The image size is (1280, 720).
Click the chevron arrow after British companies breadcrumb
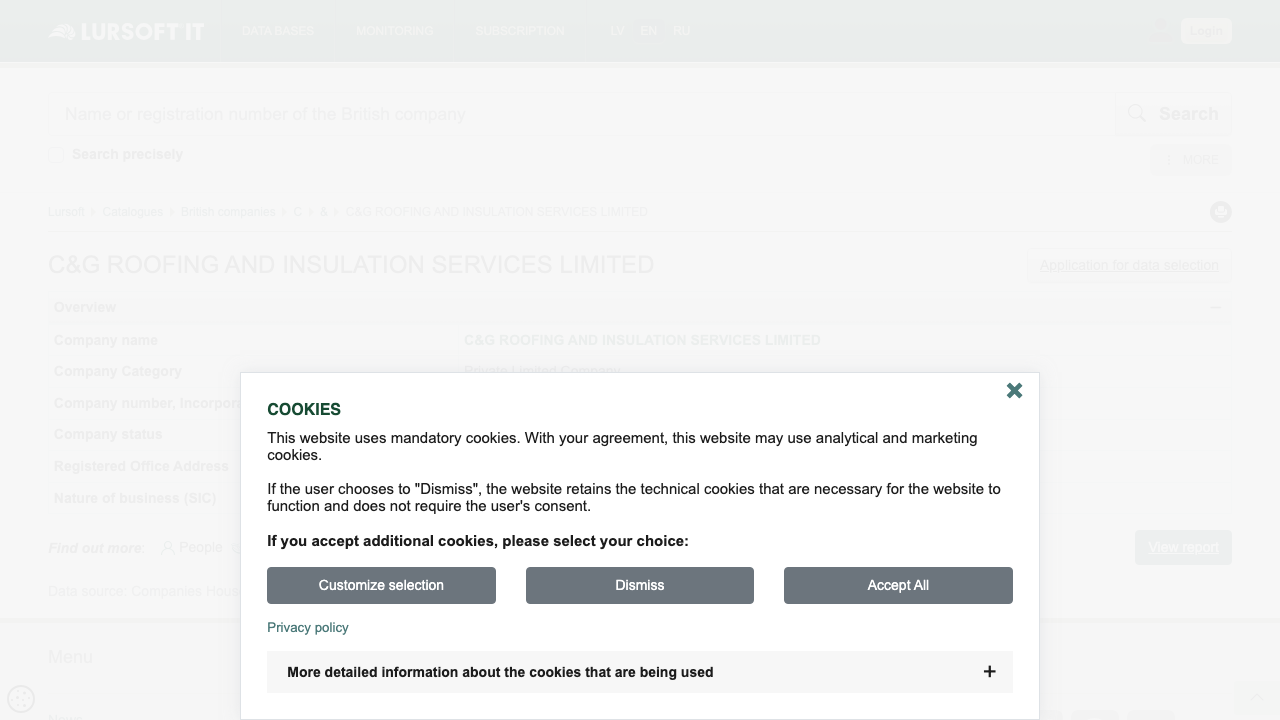pyautogui.click(x=285, y=211)
